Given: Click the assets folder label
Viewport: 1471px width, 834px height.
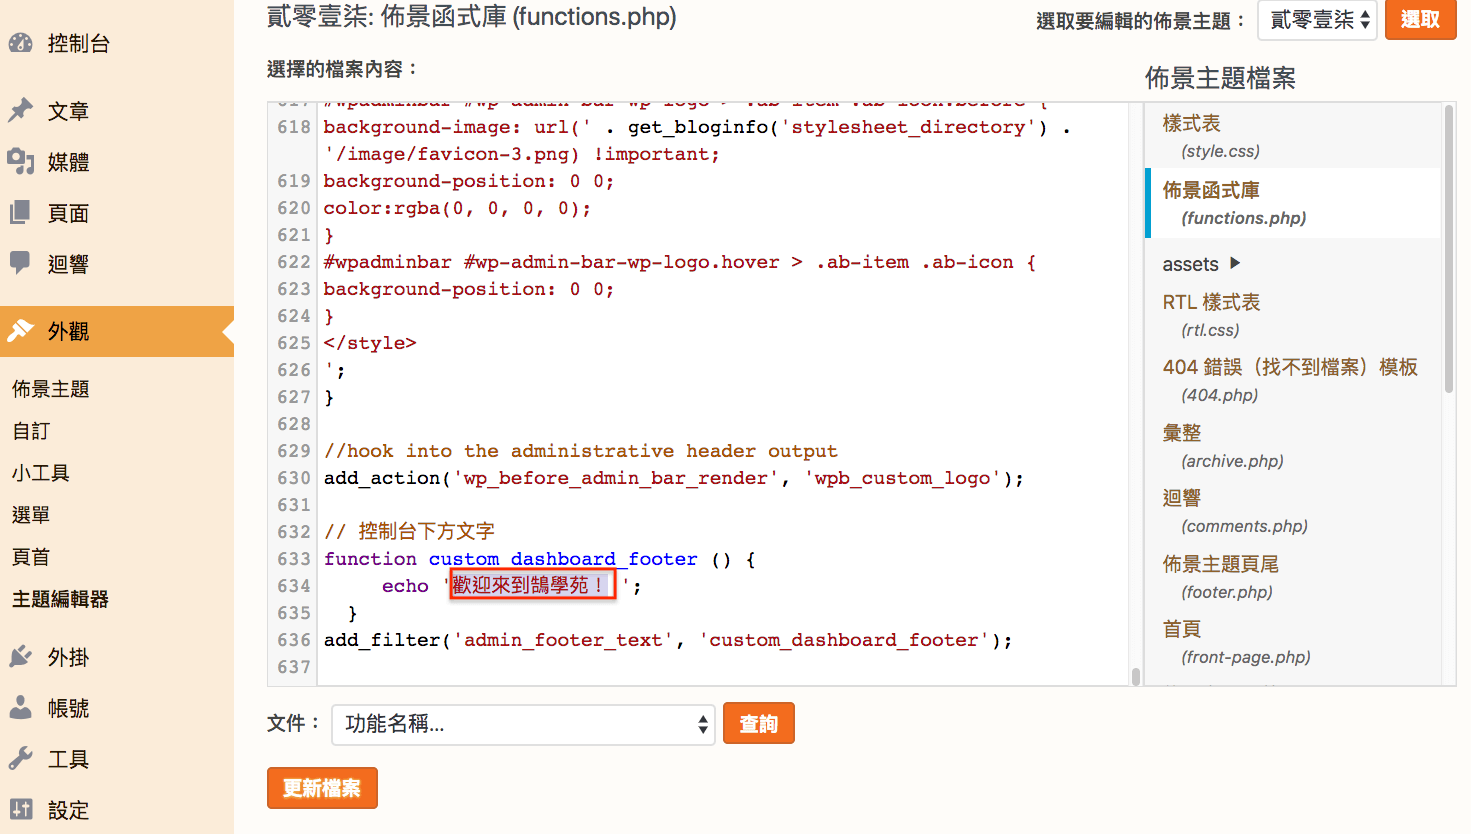Looking at the screenshot, I should pyautogui.click(x=1190, y=264).
